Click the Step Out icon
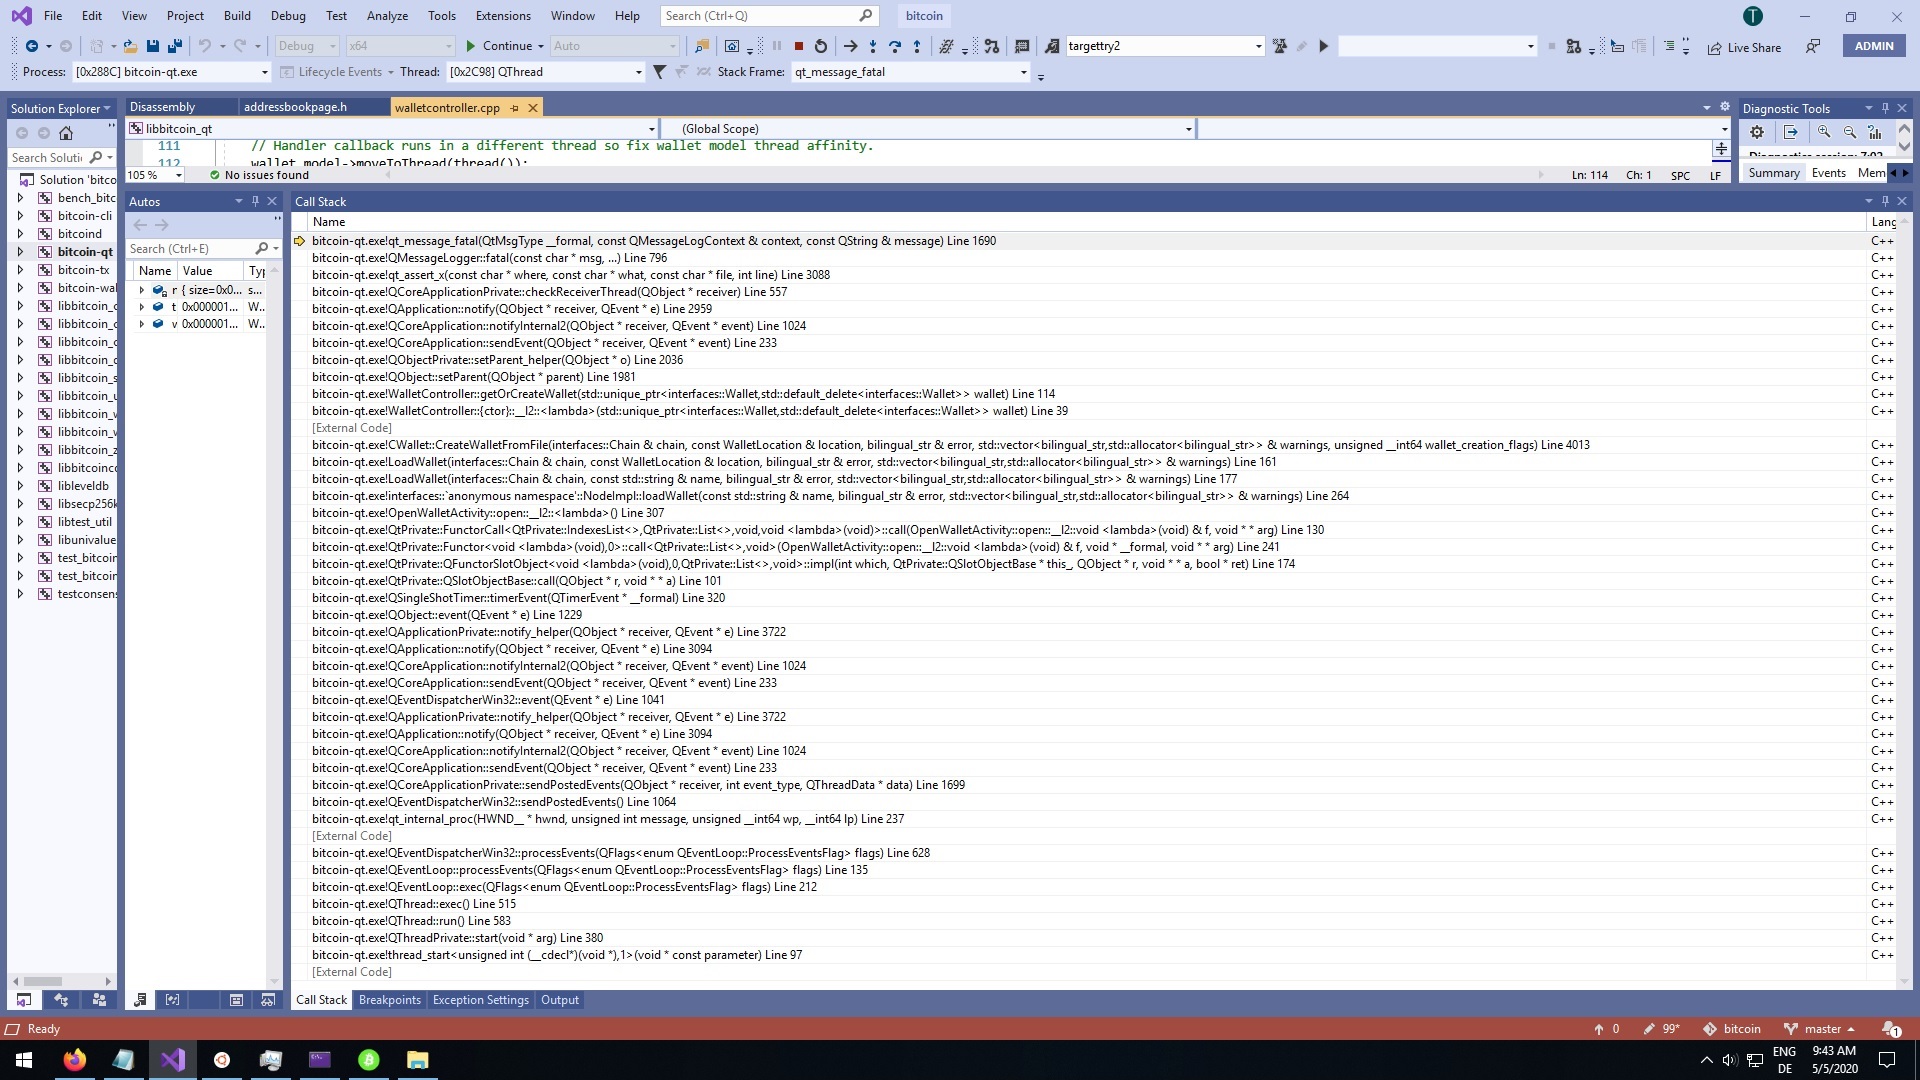1920x1080 pixels. 919,46
